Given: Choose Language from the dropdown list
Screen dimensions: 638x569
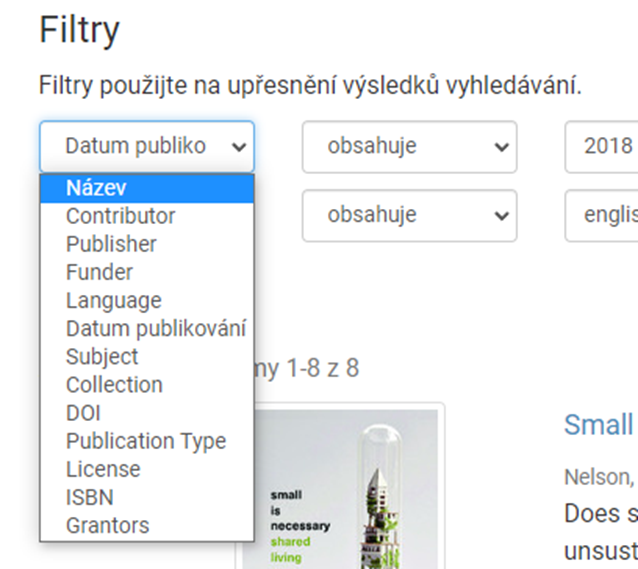Looking at the screenshot, I should tap(147, 301).
